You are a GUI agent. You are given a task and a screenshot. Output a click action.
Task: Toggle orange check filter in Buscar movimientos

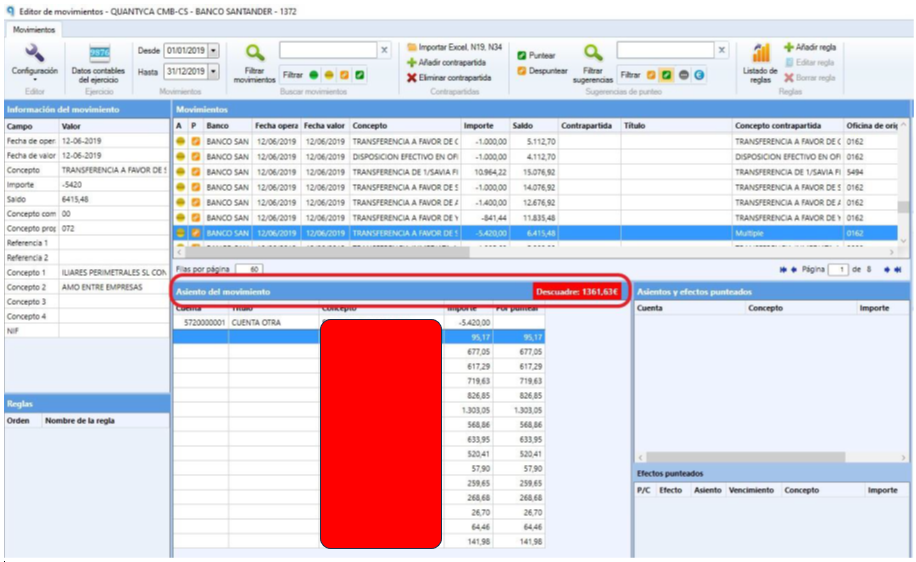345,75
